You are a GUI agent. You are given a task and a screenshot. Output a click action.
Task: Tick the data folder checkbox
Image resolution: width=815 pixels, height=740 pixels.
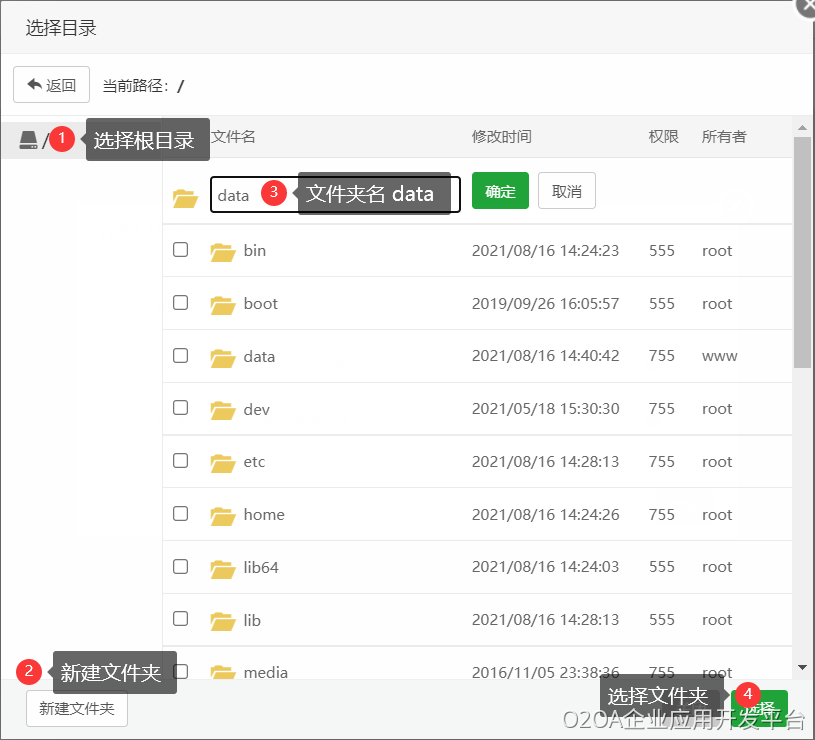click(181, 355)
